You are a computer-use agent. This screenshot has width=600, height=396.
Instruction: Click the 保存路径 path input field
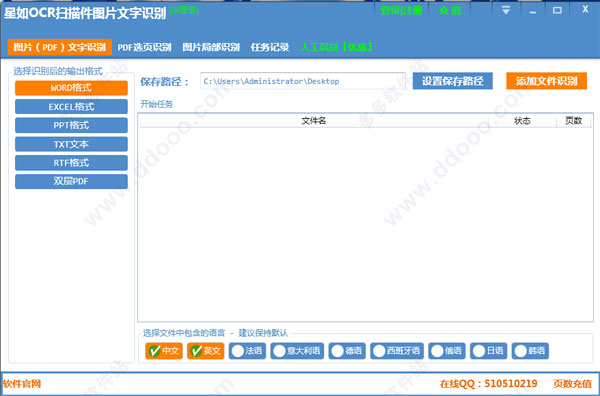click(302, 81)
